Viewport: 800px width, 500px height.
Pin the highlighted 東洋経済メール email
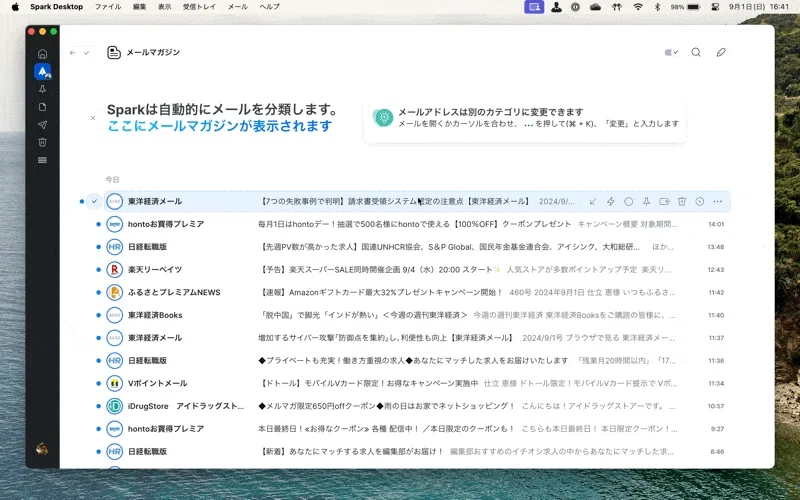(x=646, y=202)
